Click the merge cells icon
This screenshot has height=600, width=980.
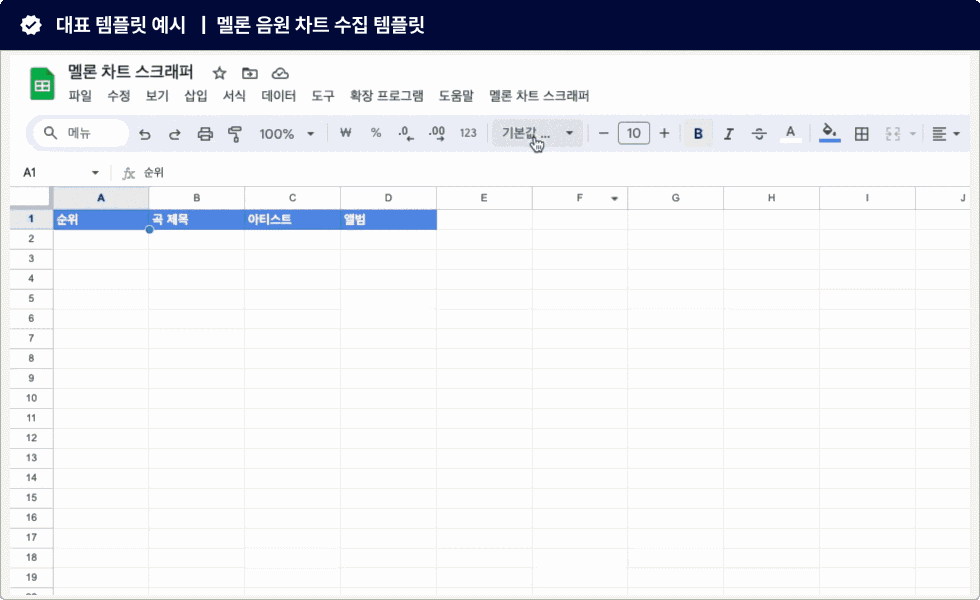tap(892, 134)
